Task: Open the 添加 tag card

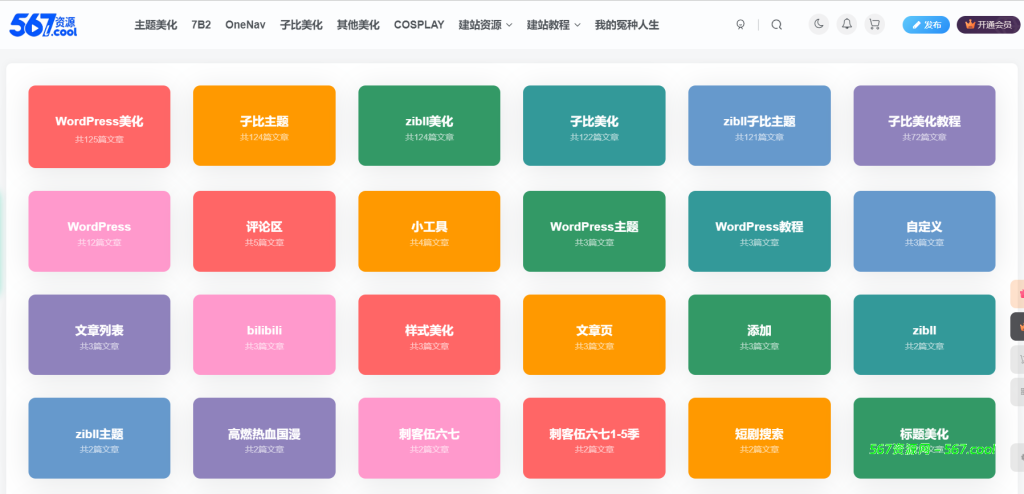Action: coord(760,335)
